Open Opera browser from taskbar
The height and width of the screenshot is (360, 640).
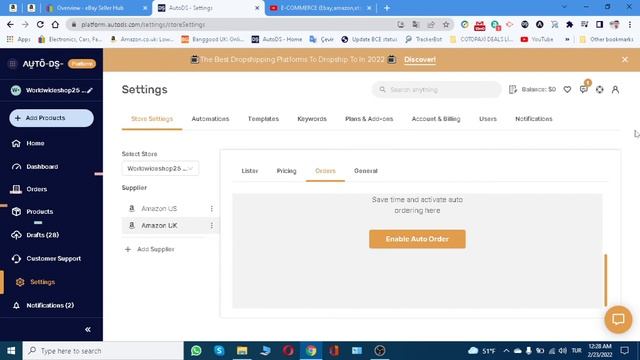pyautogui.click(x=288, y=351)
